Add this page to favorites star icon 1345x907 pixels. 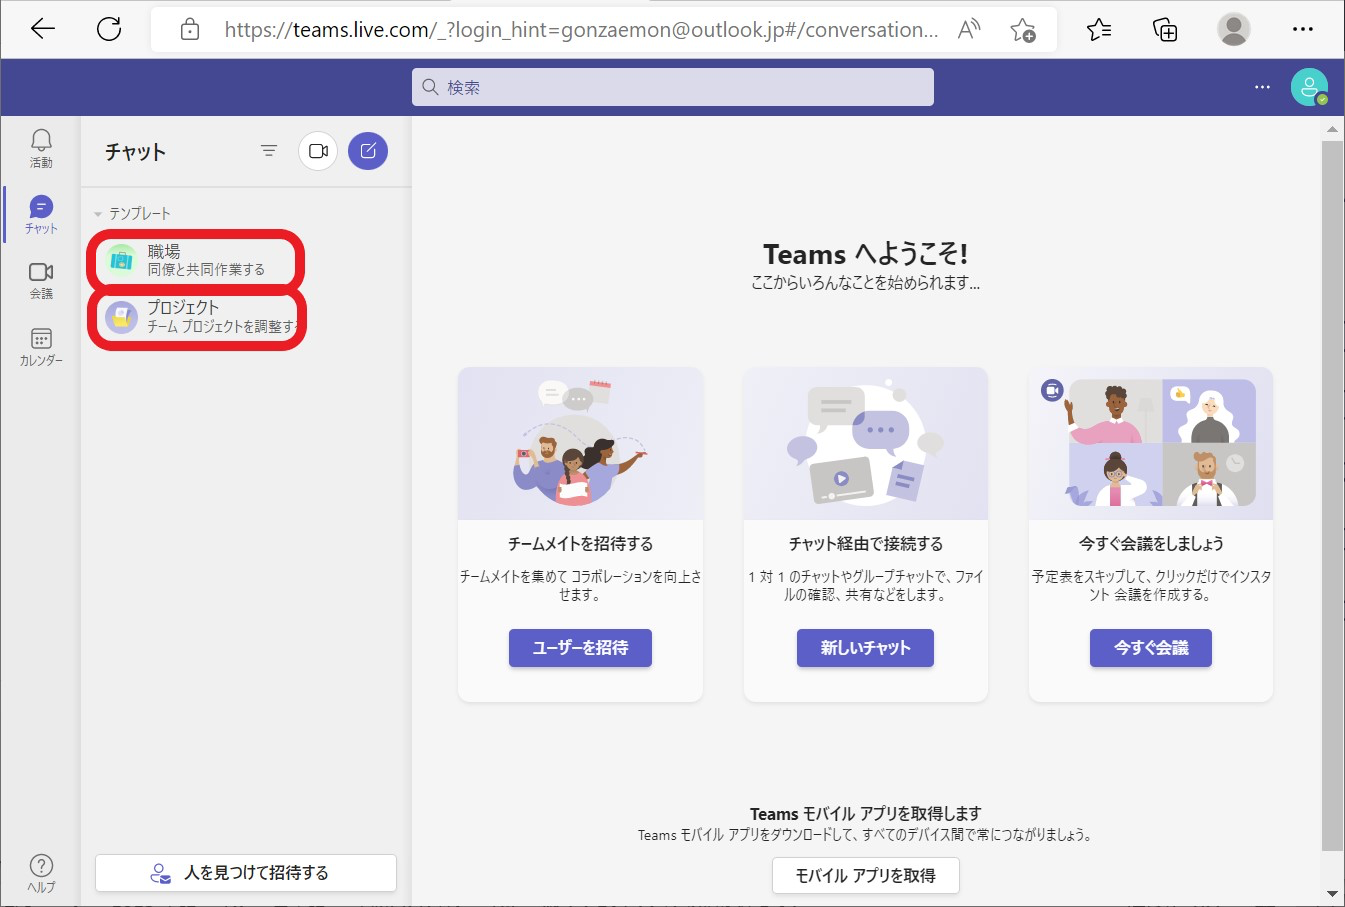point(1022,30)
